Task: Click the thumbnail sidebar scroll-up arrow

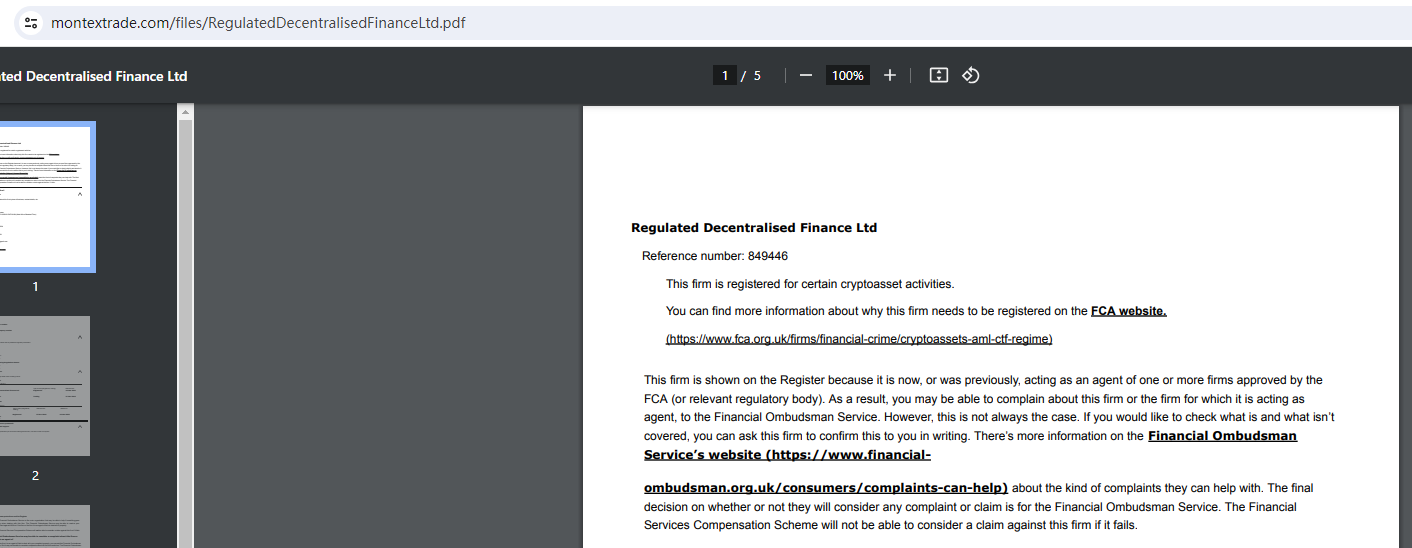Action: (185, 112)
